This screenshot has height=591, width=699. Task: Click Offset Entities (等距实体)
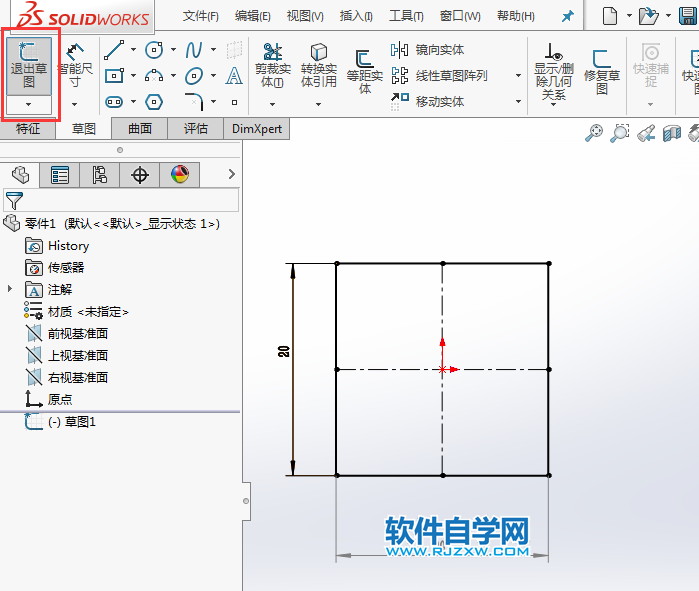pyautogui.click(x=365, y=71)
